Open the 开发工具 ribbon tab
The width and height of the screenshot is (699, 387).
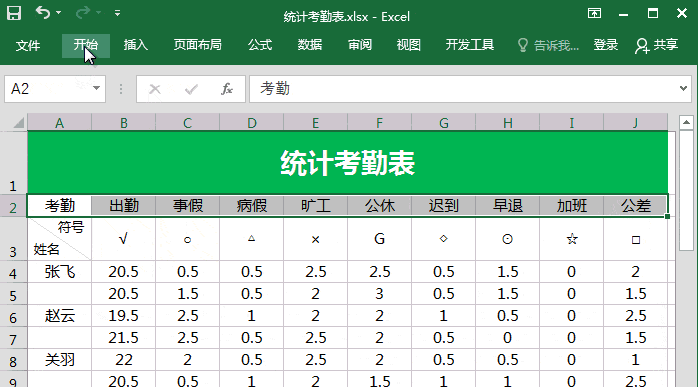(x=470, y=45)
